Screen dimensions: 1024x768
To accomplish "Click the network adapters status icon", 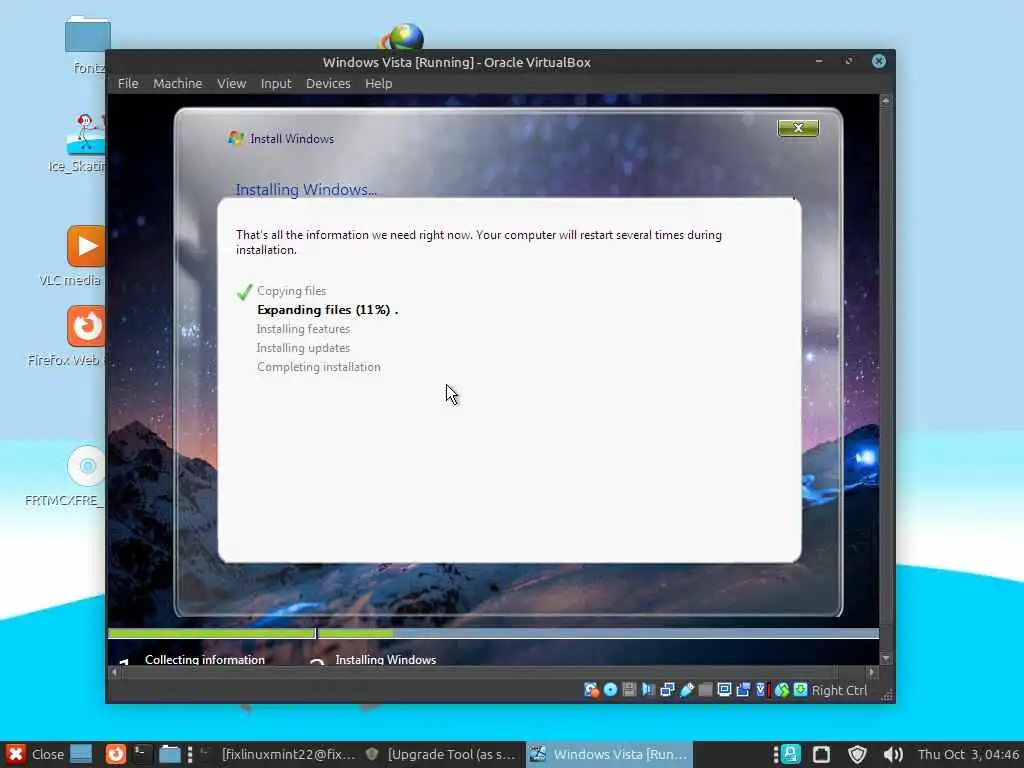I will [x=667, y=690].
